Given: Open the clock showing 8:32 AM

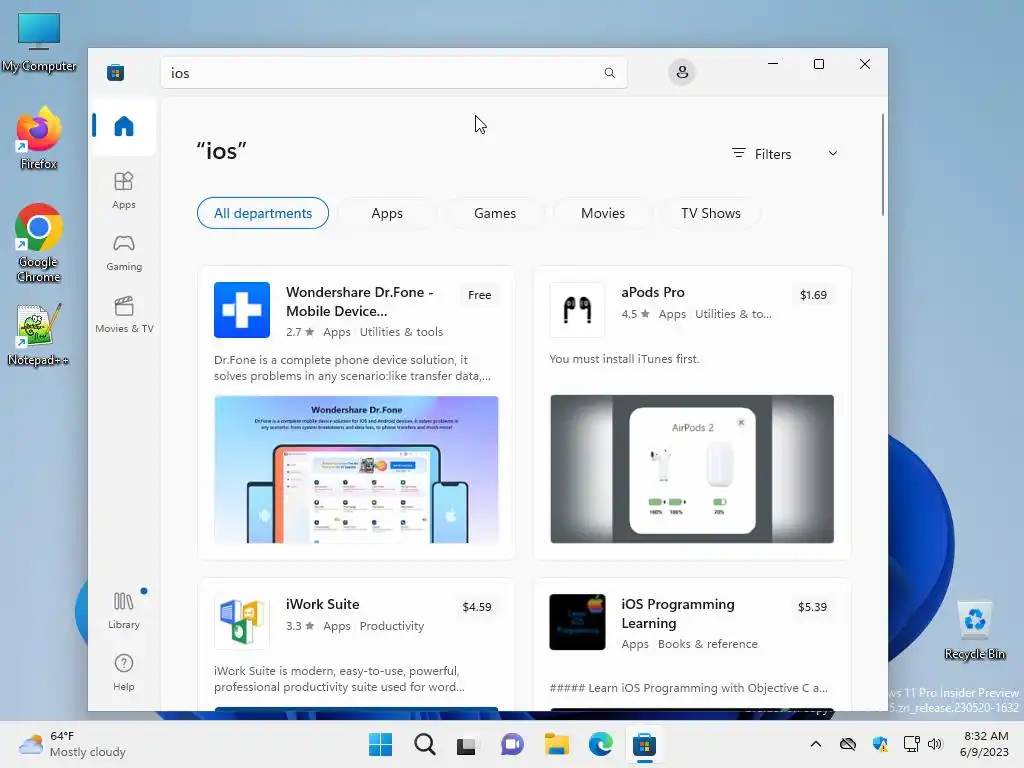Looking at the screenshot, I should coord(984,744).
